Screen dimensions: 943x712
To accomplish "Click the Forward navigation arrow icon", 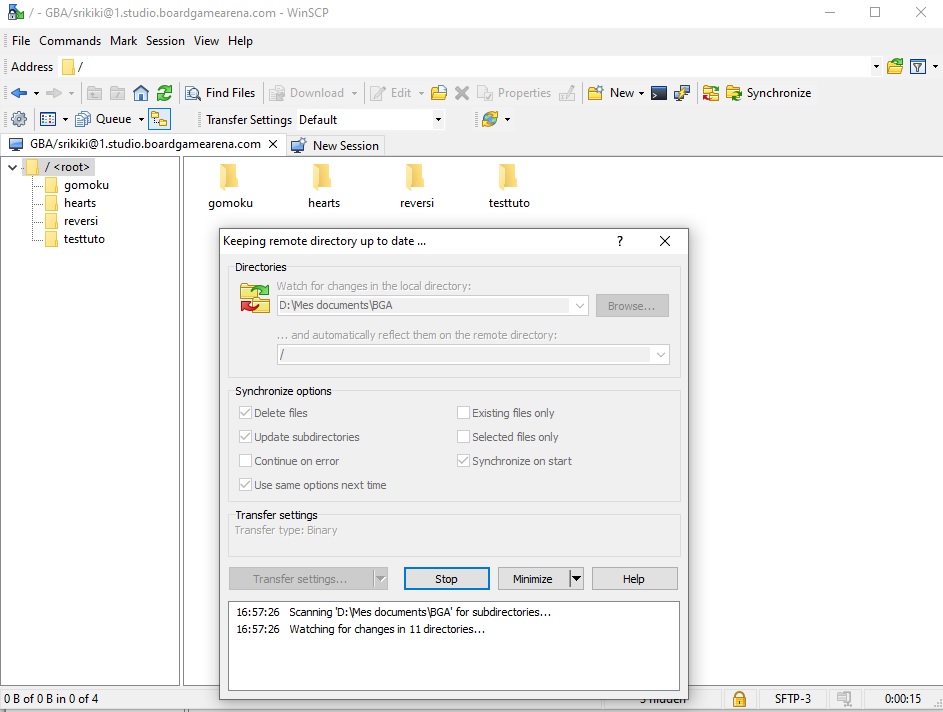I will coord(54,93).
